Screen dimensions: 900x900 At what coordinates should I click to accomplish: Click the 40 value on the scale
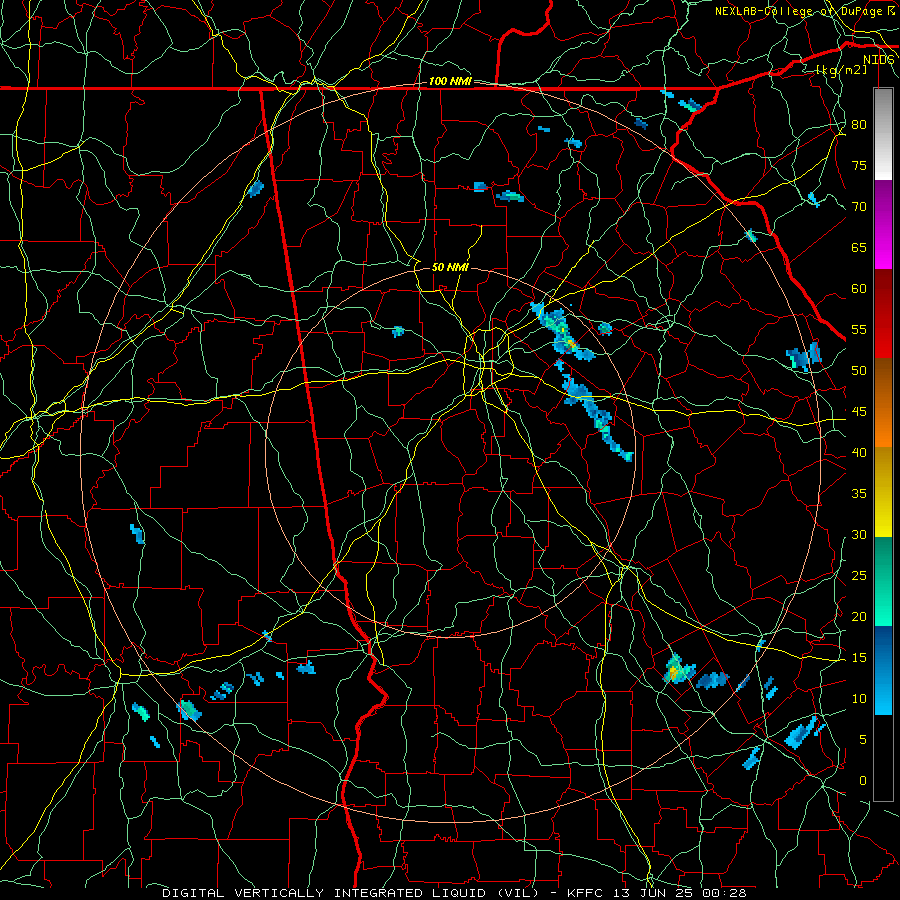pos(859,453)
